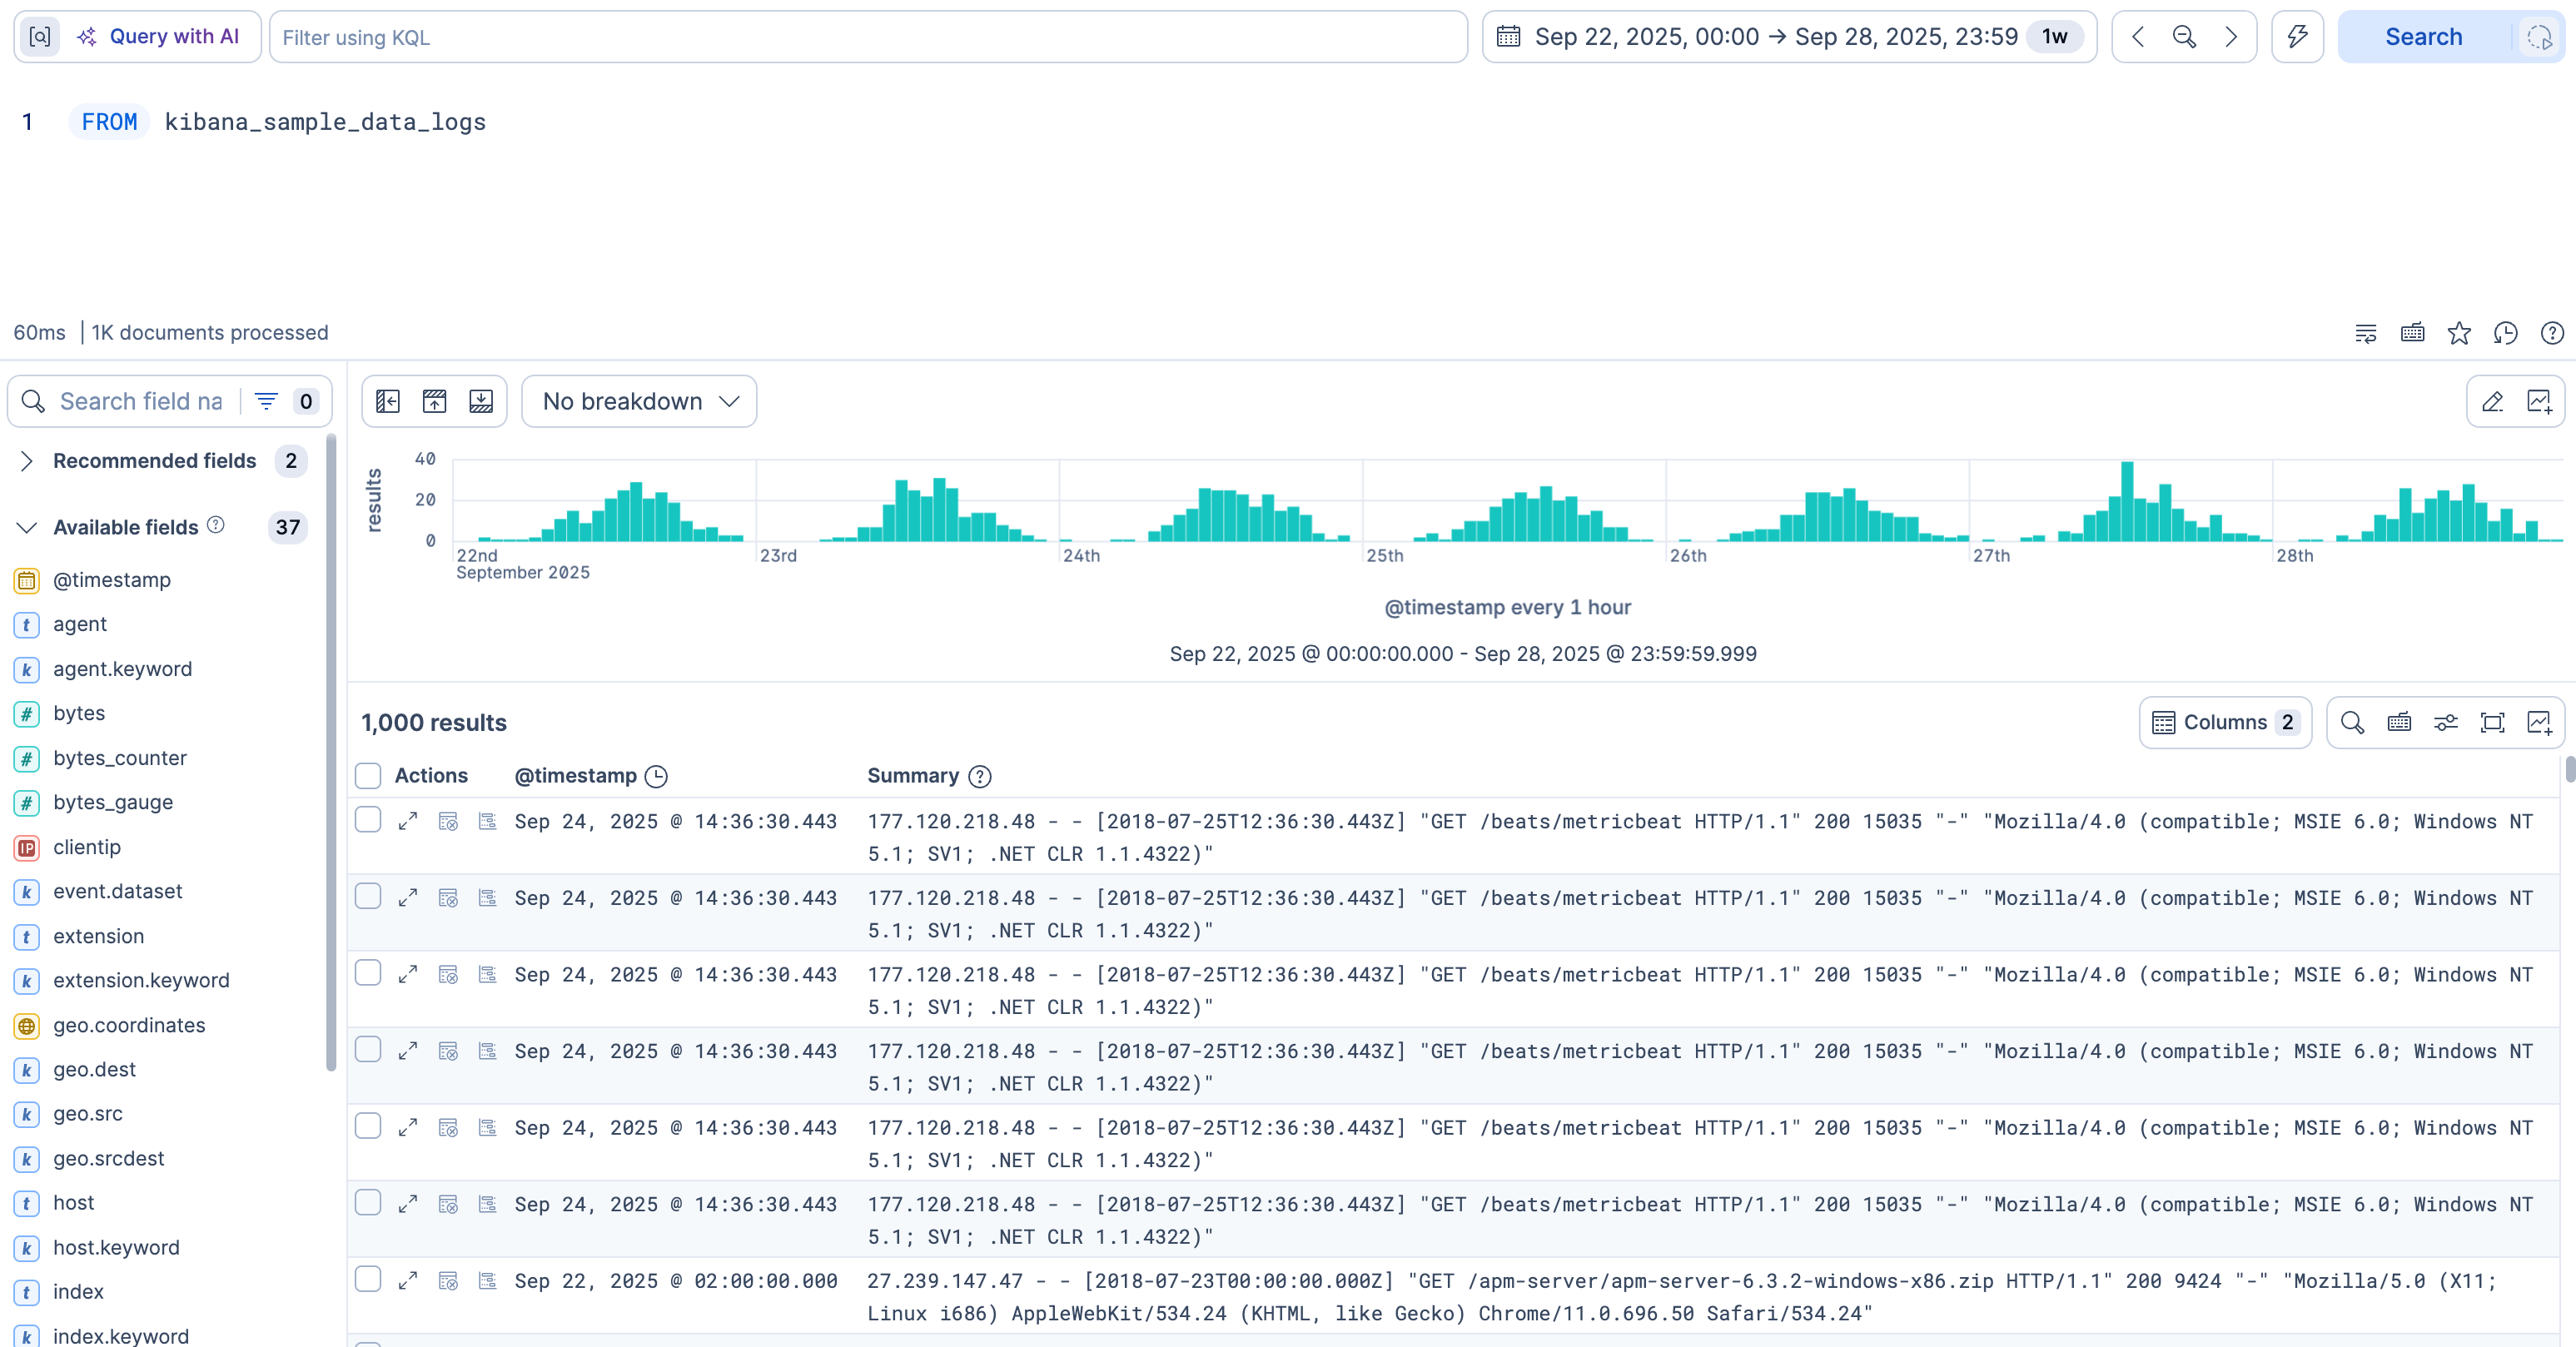Save histogram visualization to dashboard
This screenshot has width=2576, height=1347.
(x=2539, y=401)
